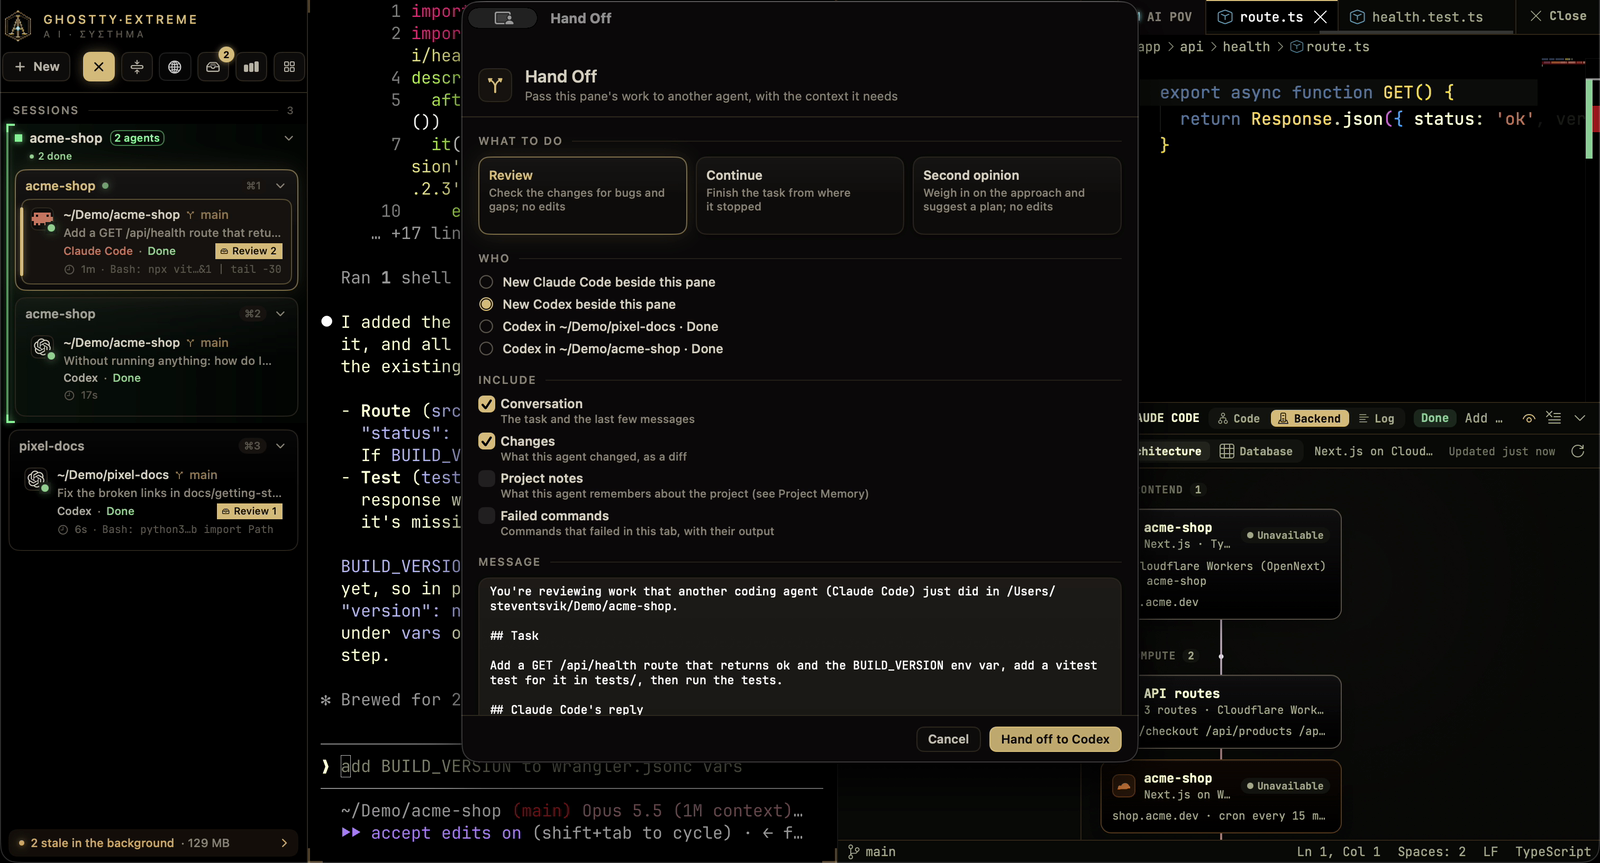Image resolution: width=1600 pixels, height=863 pixels.
Task: Click the Cloudflare icon on the bottom acme-shop card
Action: [1124, 786]
